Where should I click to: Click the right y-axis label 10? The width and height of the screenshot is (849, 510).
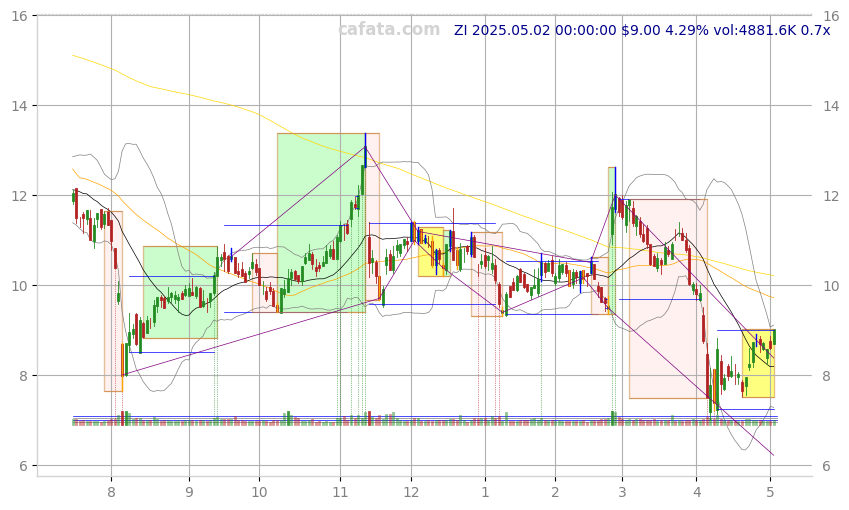[831, 286]
